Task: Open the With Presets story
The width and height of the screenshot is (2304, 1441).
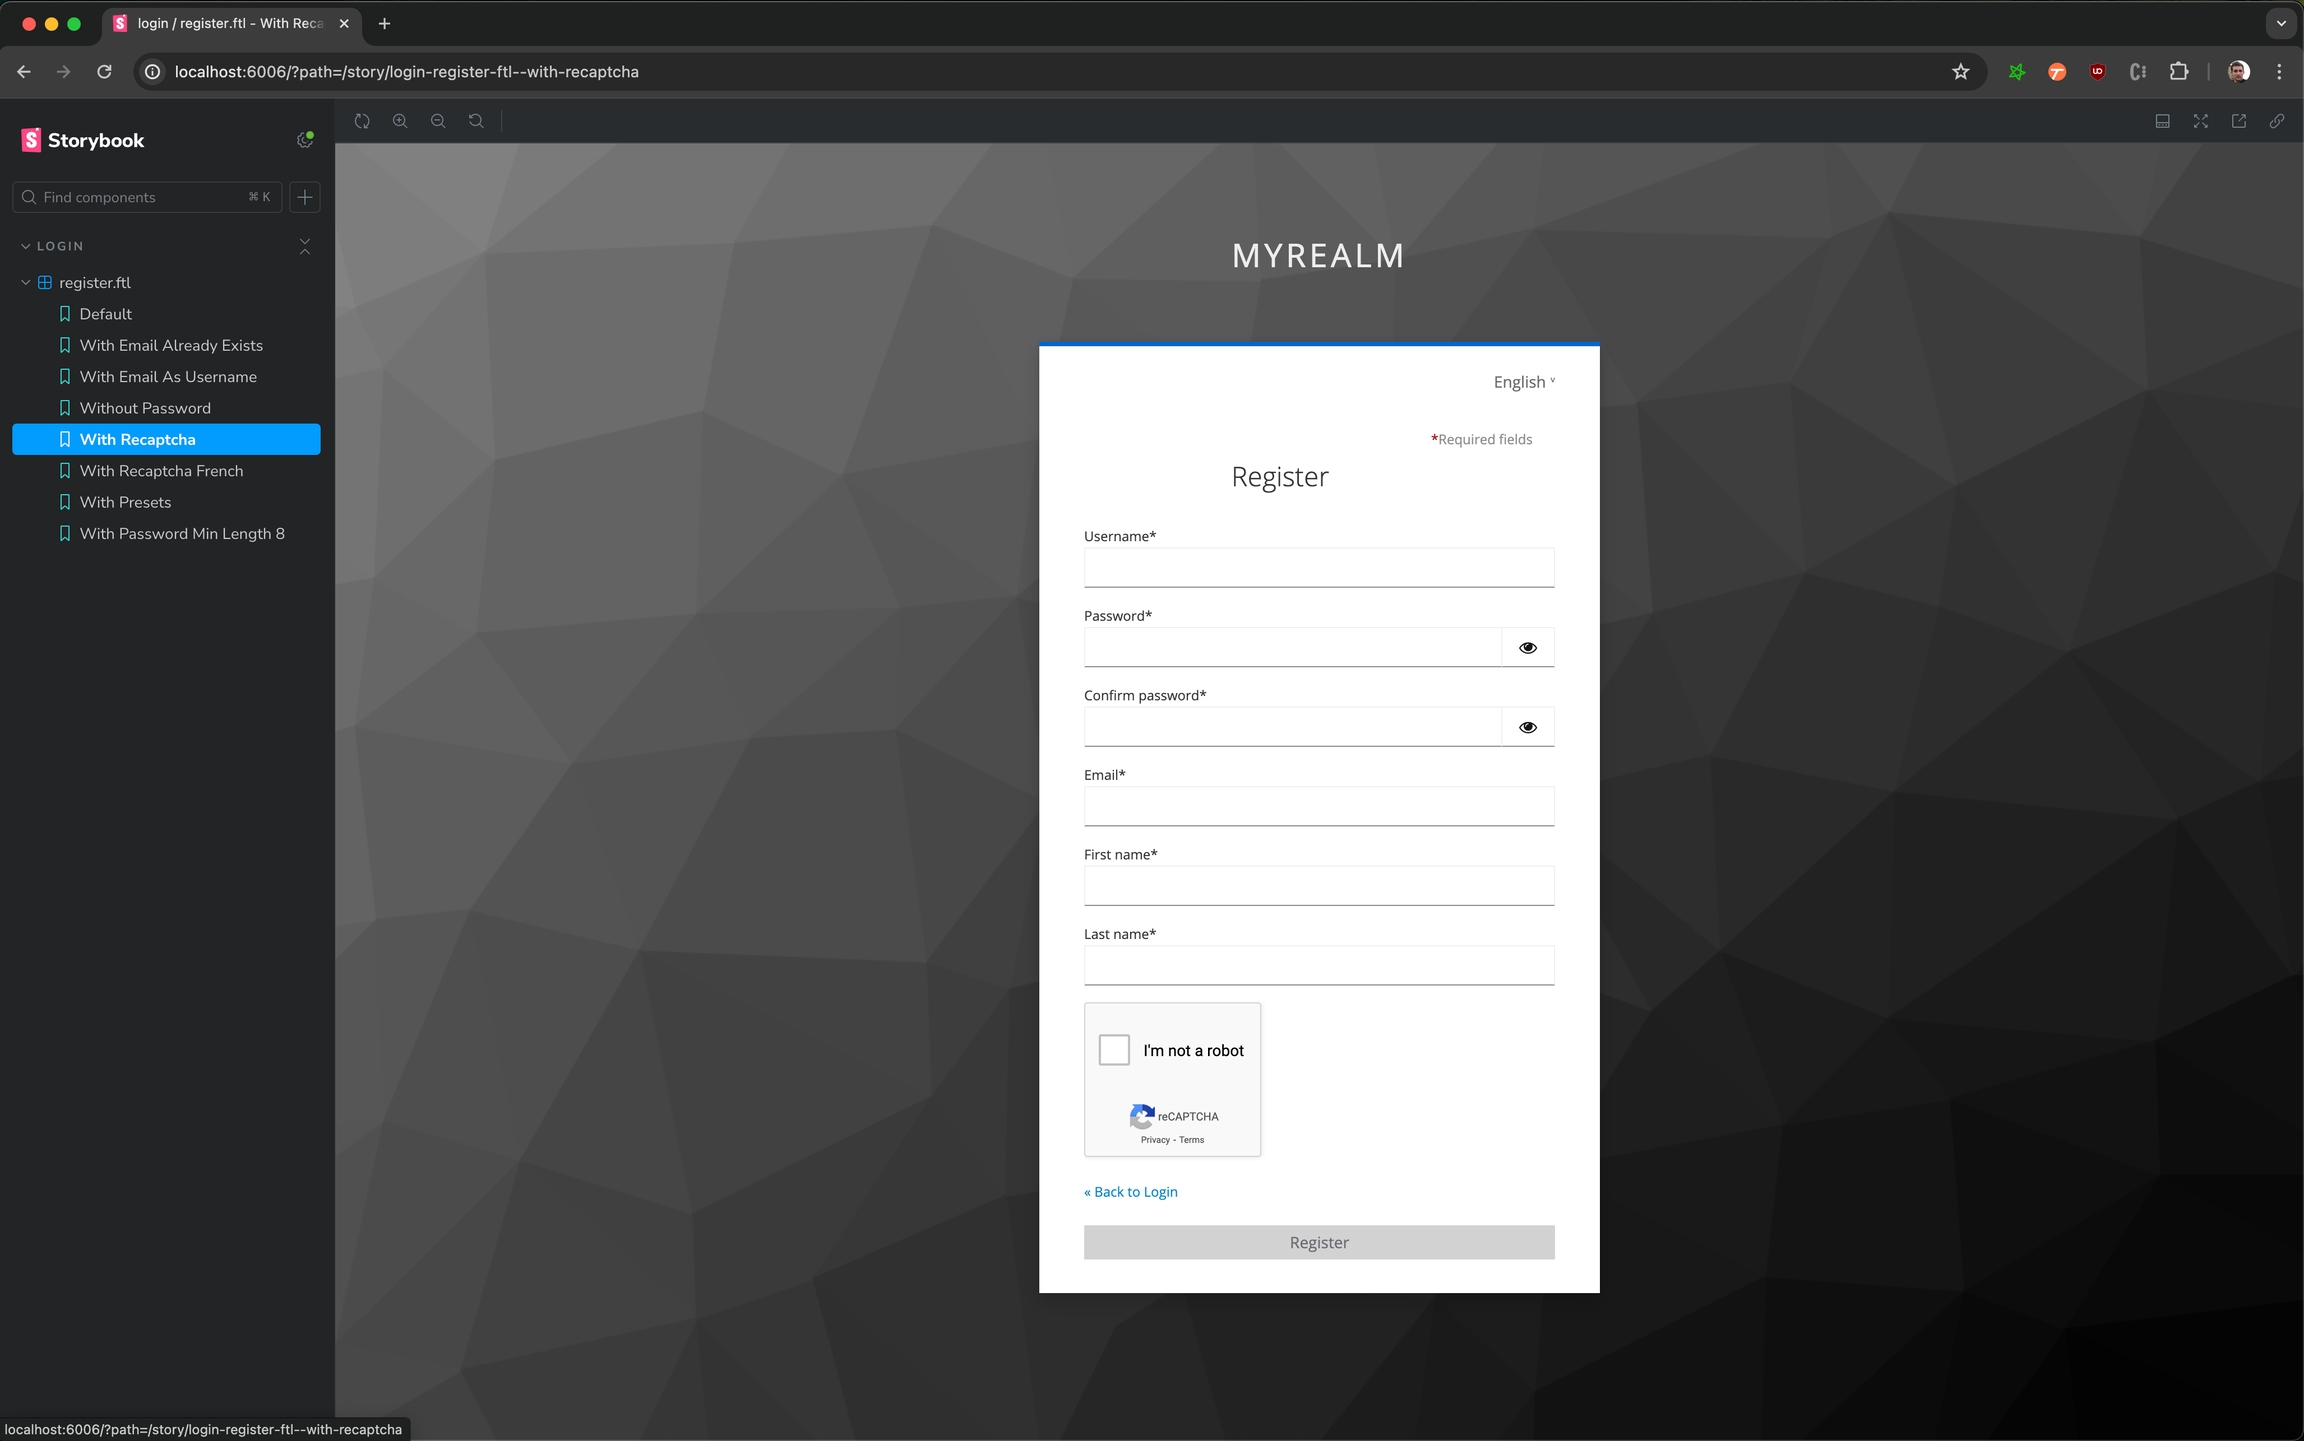Action: click(125, 502)
